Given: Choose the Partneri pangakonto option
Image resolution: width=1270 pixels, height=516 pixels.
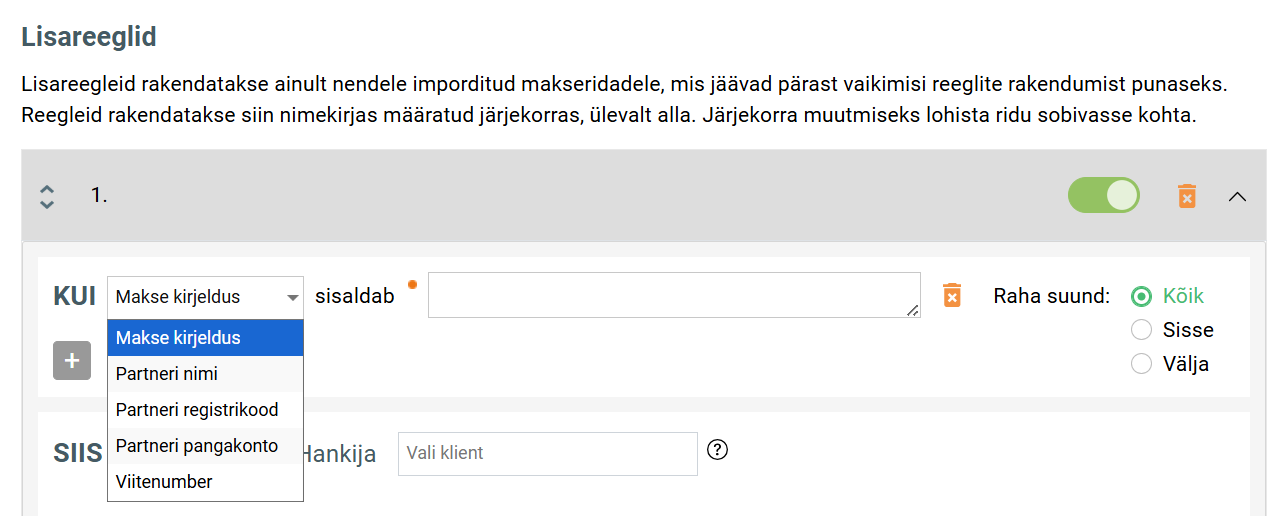Looking at the screenshot, I should [205, 446].
